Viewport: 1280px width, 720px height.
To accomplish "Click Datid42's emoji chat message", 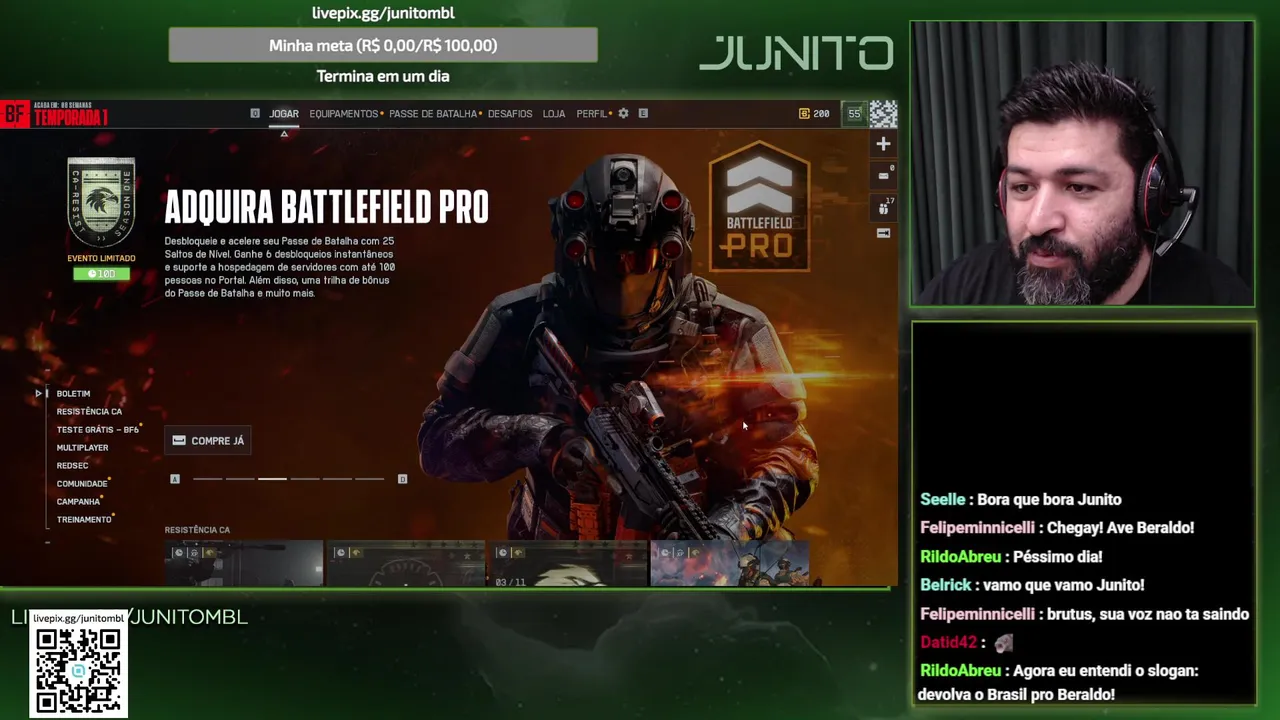I will (967, 643).
